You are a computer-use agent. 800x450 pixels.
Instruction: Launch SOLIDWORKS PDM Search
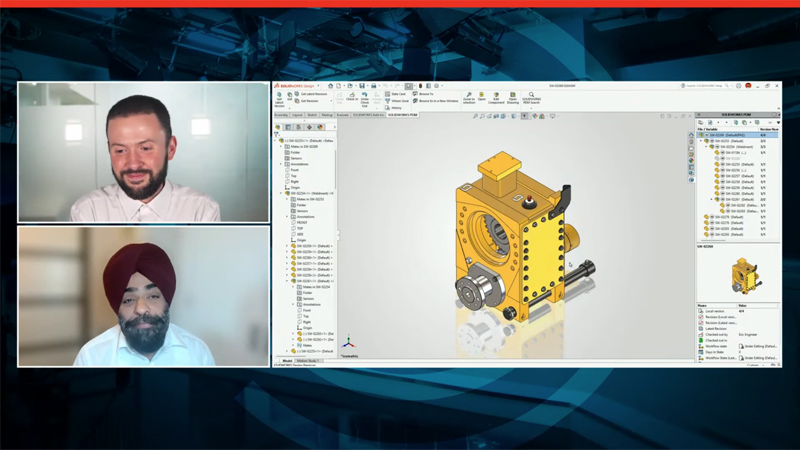pos(531,98)
